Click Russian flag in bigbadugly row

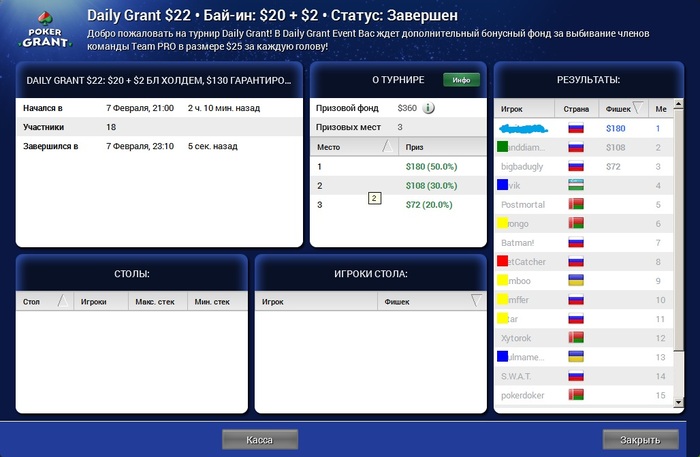click(x=576, y=166)
